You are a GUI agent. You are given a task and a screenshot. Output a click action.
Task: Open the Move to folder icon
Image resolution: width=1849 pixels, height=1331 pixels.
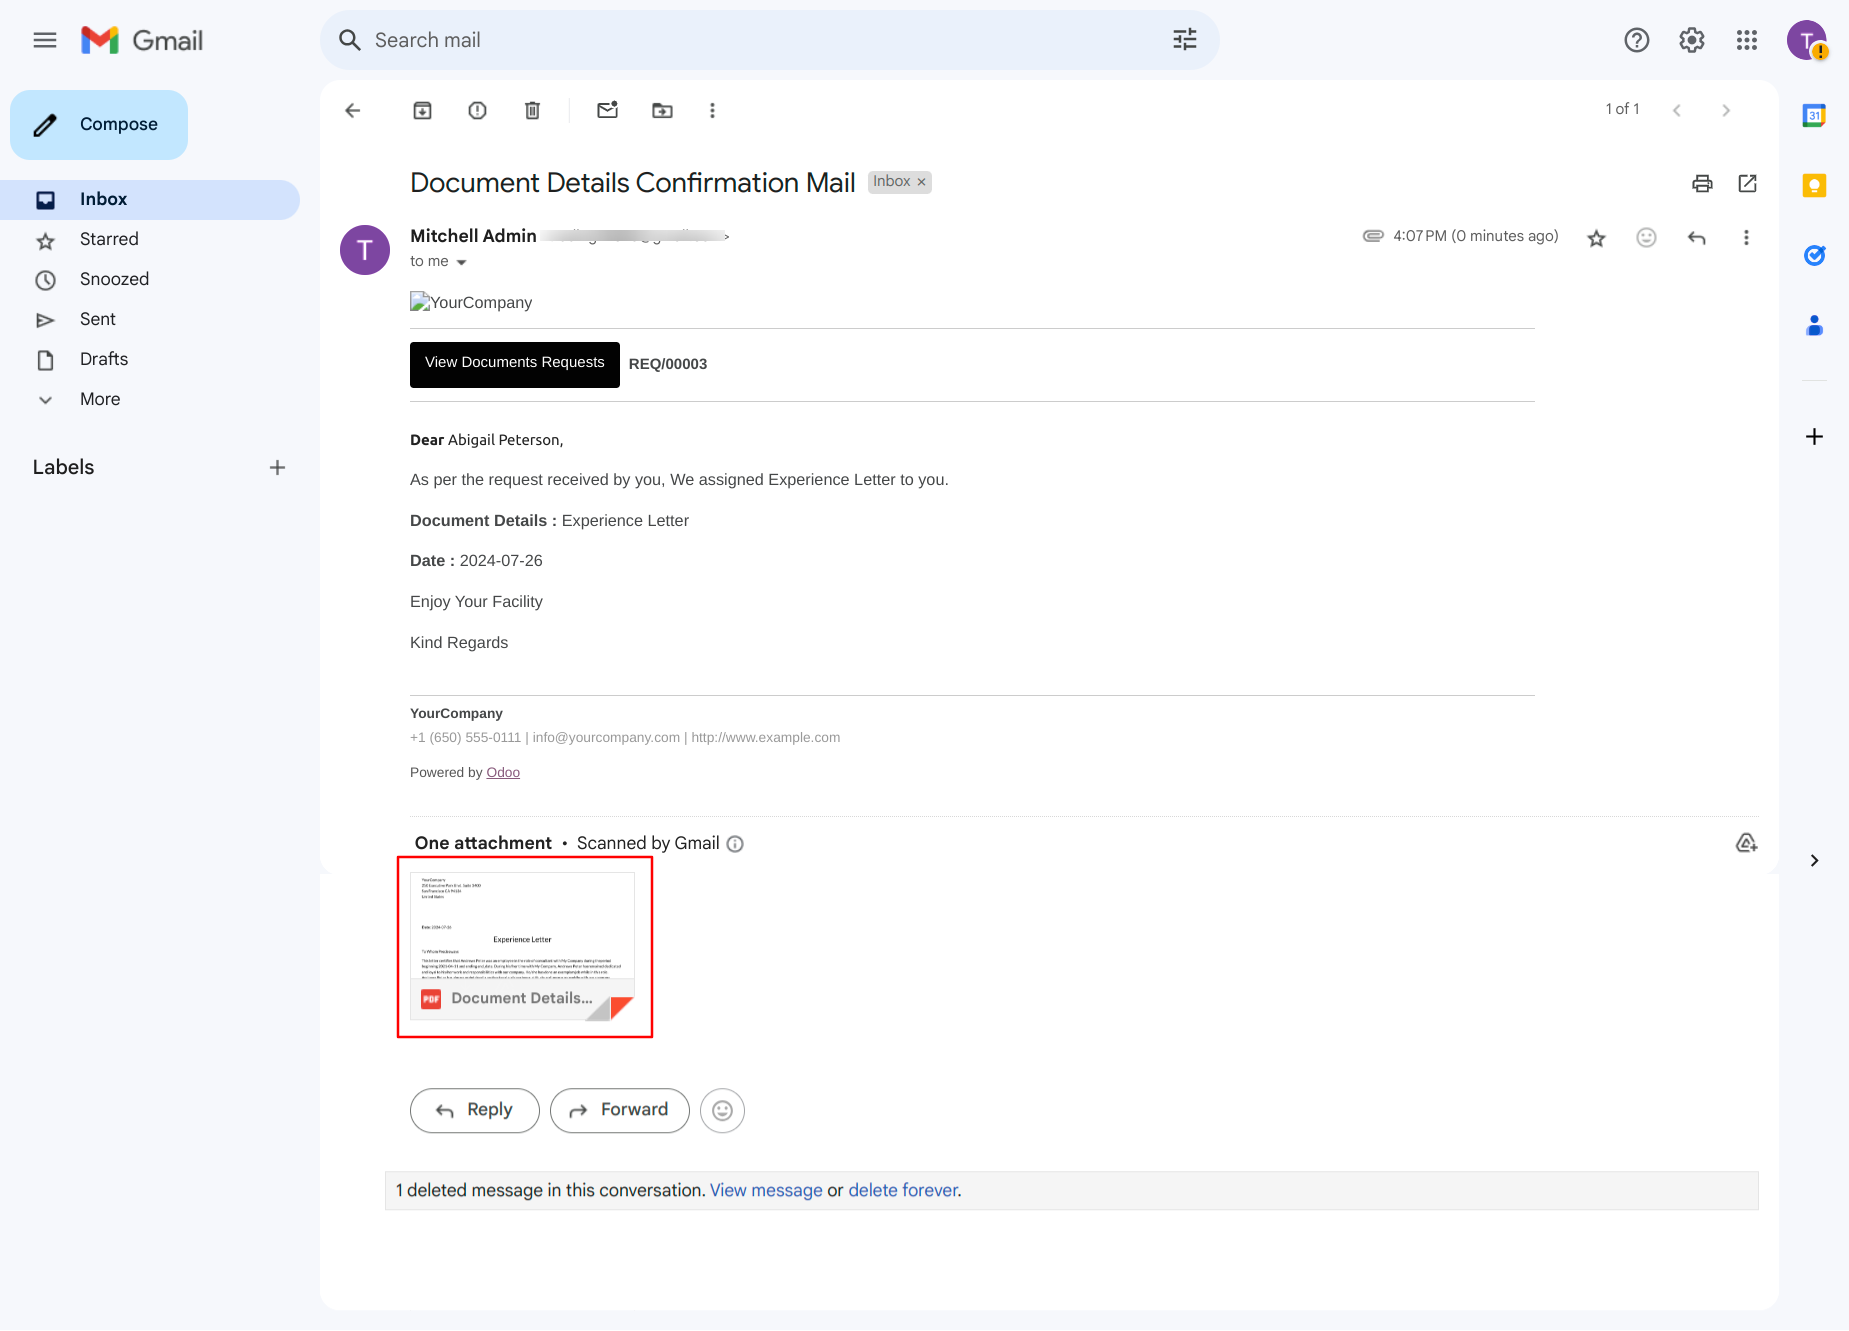pyautogui.click(x=663, y=110)
